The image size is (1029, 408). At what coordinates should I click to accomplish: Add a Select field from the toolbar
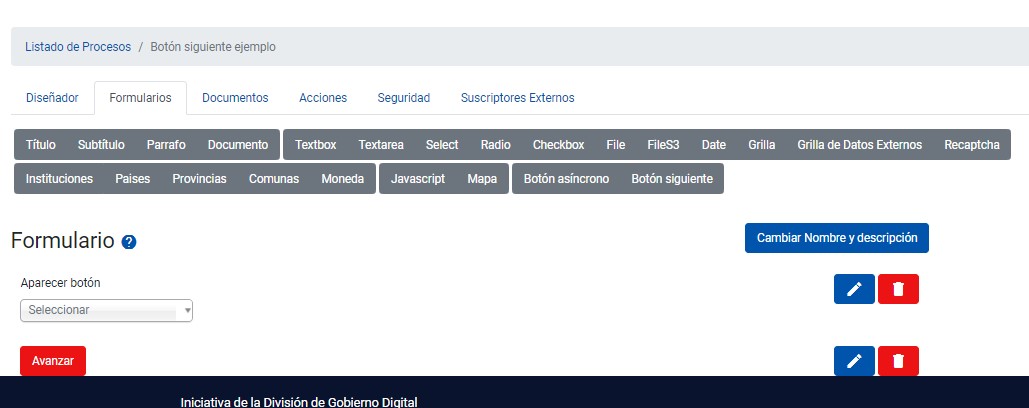point(442,145)
